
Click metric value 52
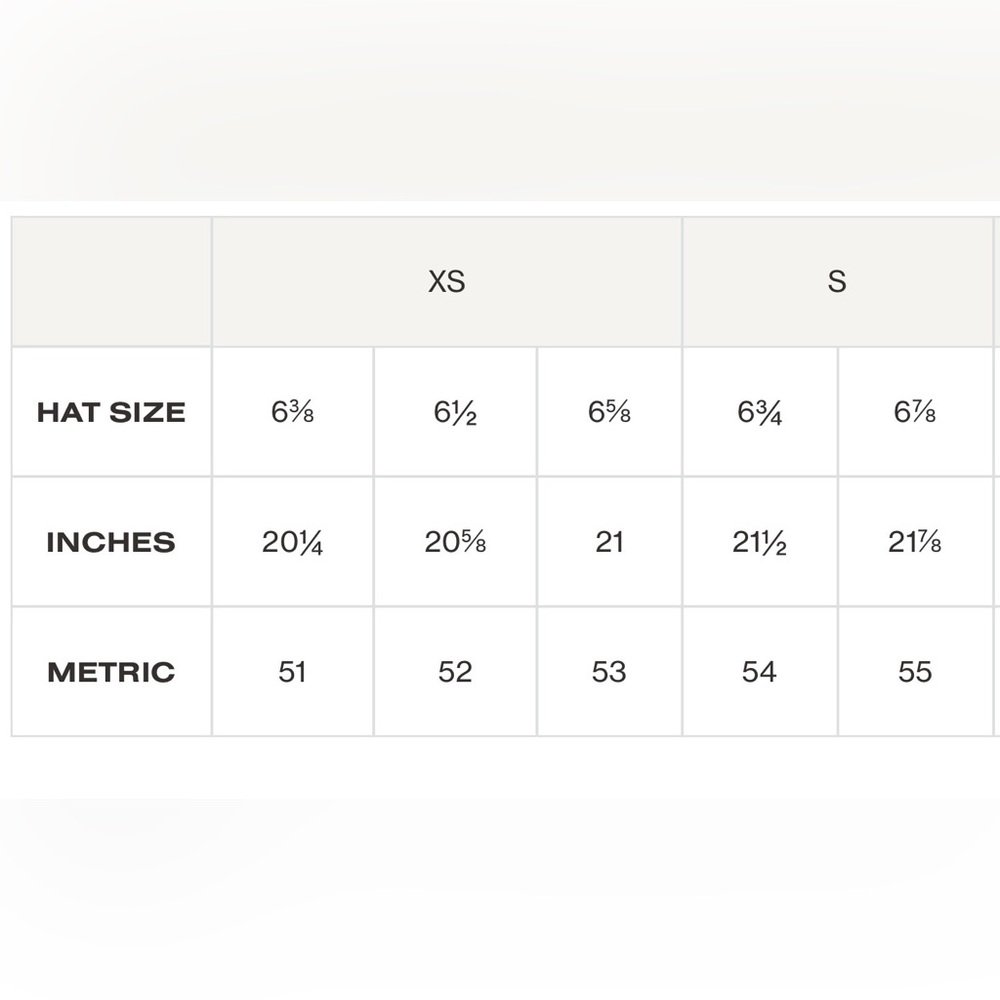[x=455, y=672]
